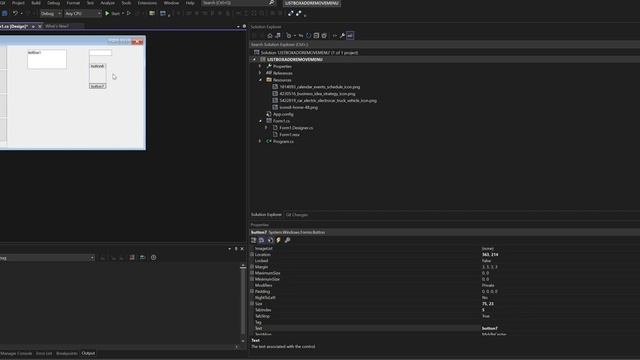Image resolution: width=640 pixels, height=360 pixels.
Task: Expand the Program.cs node
Action: click(260, 141)
